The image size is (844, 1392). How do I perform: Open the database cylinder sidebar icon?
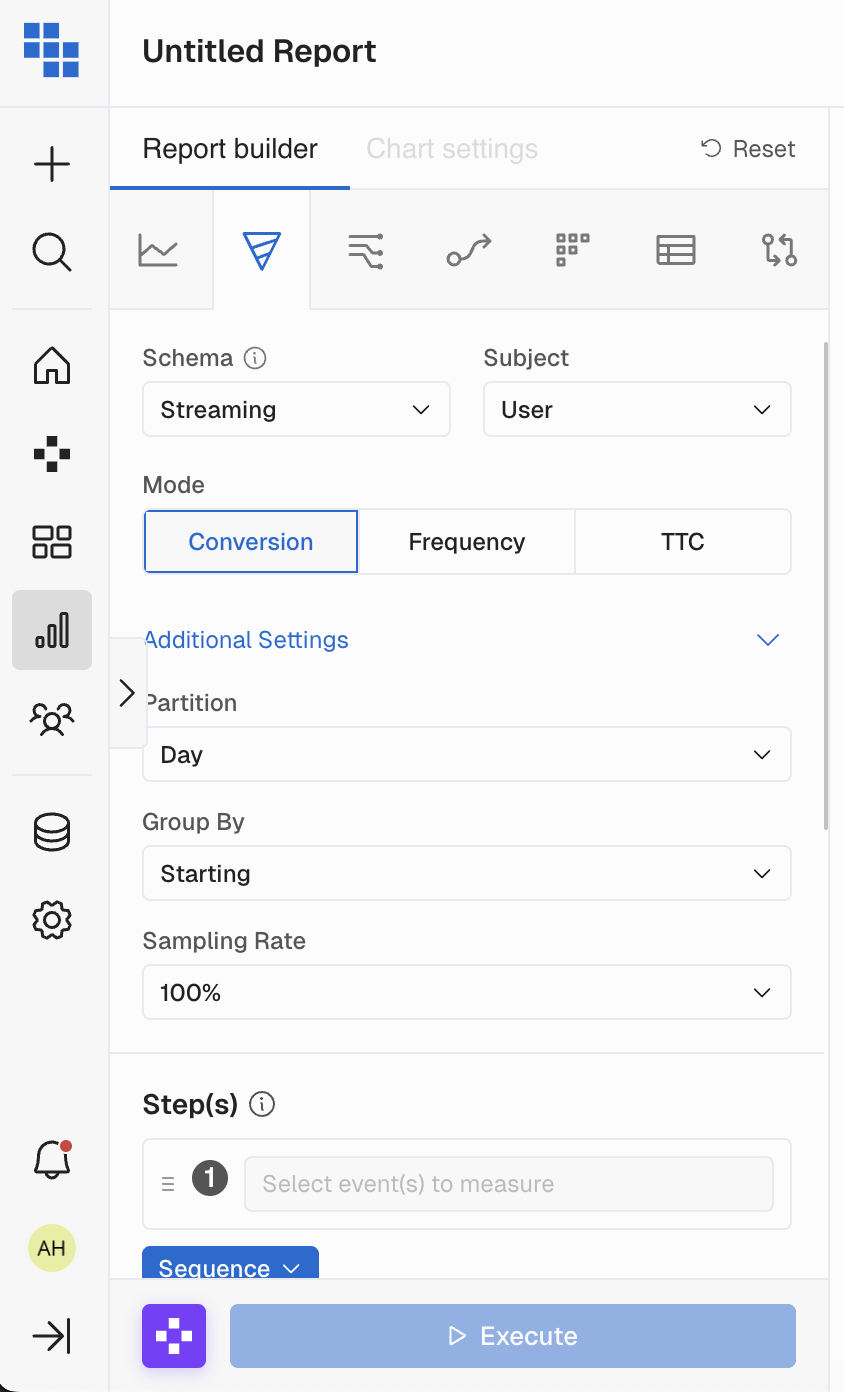point(52,831)
